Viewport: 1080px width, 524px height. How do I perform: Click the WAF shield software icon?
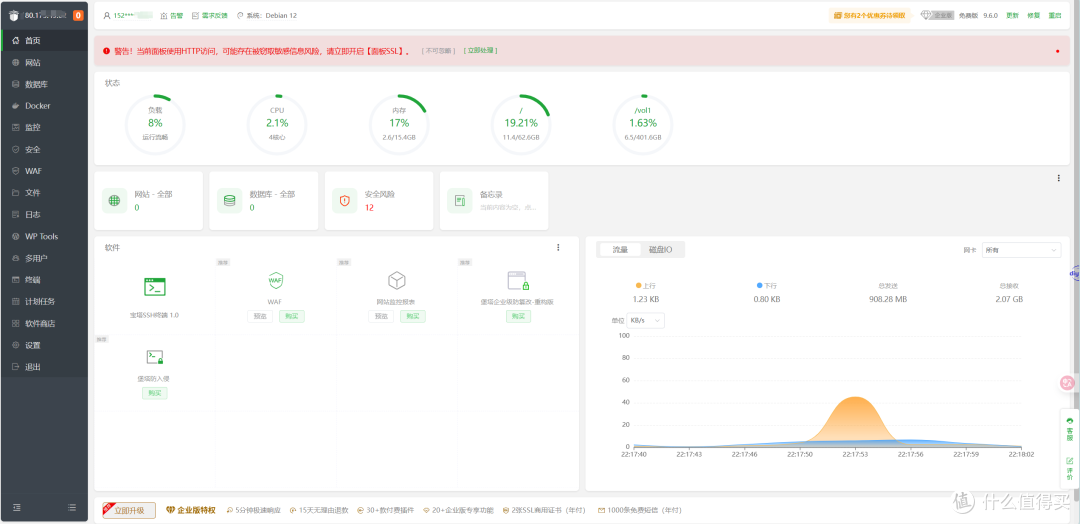pos(276,280)
